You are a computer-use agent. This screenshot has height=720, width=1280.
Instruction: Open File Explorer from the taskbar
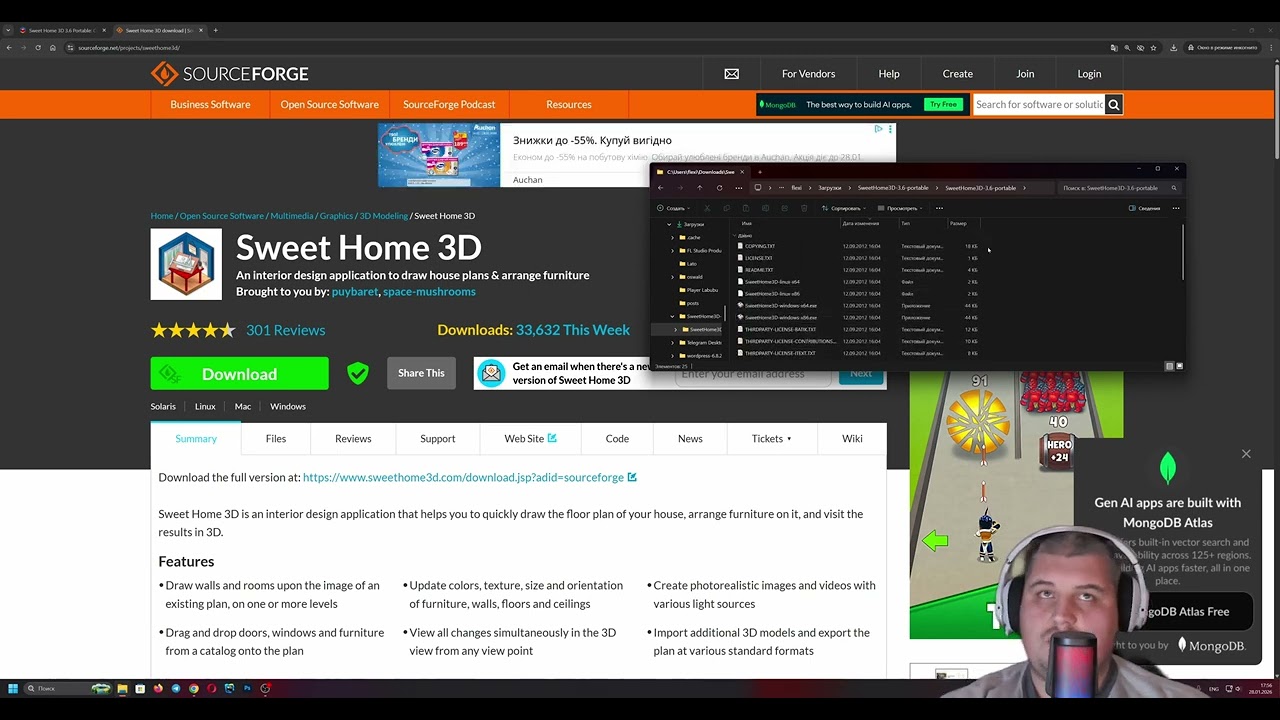click(x=123, y=689)
